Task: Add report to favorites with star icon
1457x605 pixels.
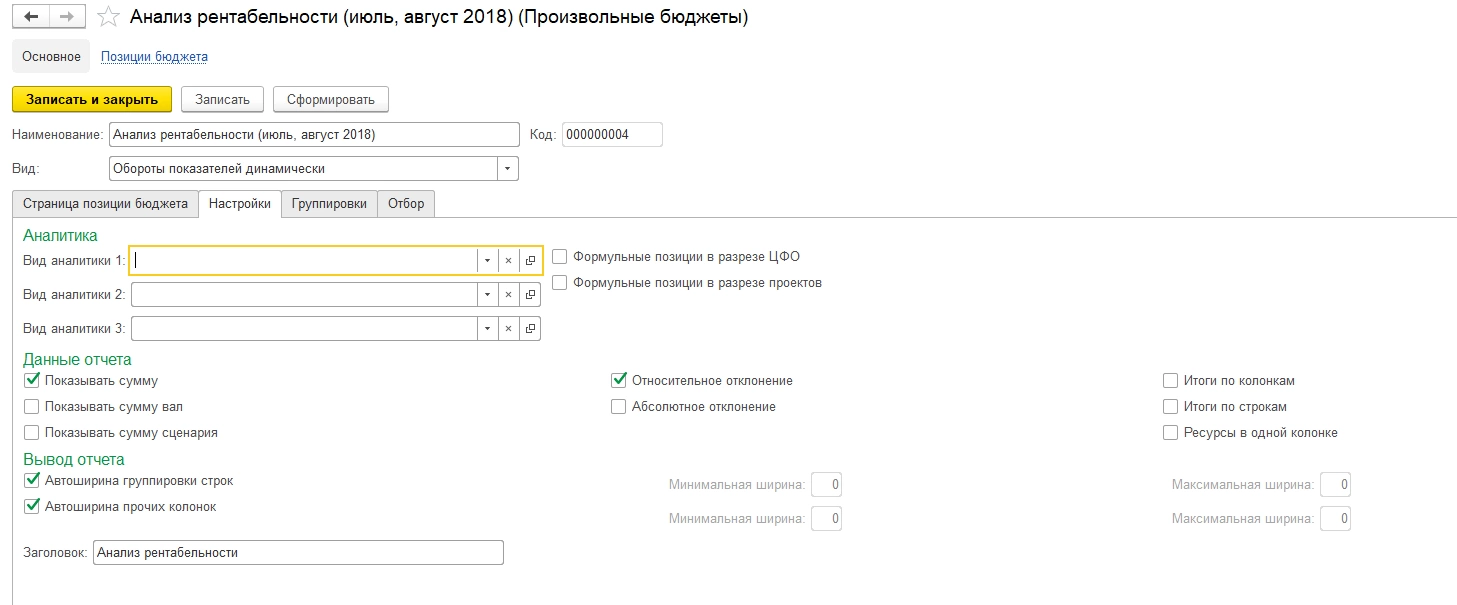Action: [110, 17]
